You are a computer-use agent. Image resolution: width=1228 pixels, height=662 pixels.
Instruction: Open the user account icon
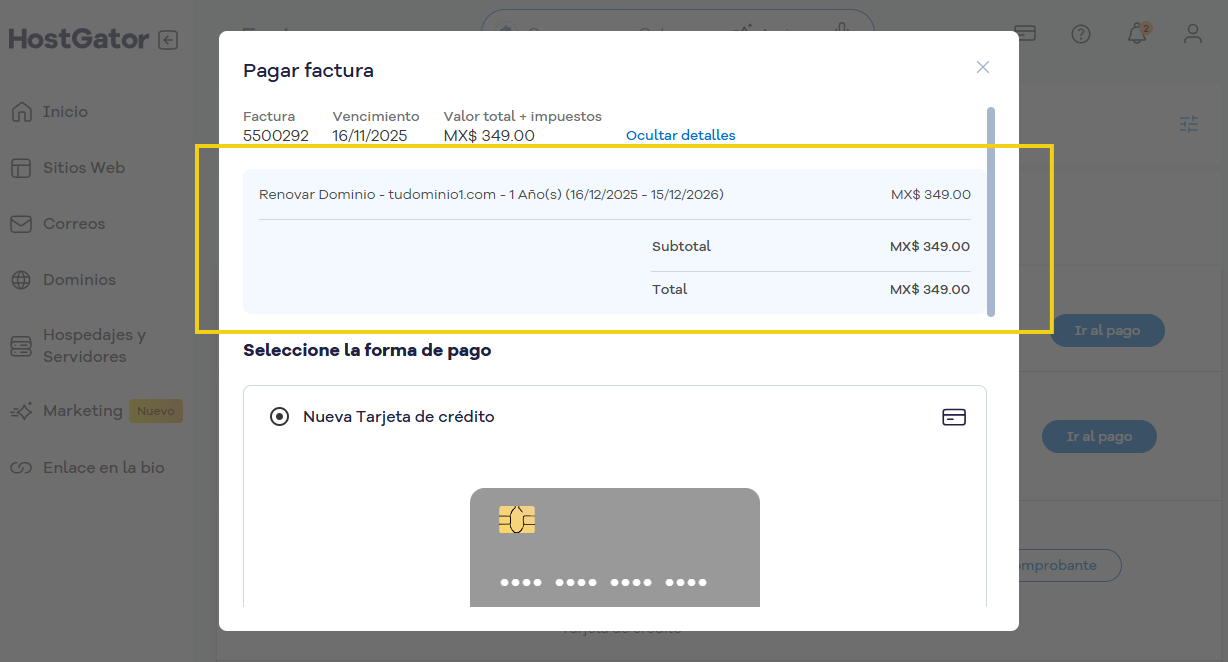pyautogui.click(x=1192, y=33)
